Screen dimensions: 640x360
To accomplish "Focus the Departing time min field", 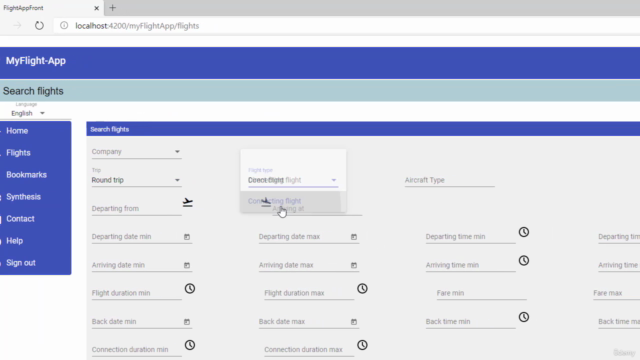I will (470, 237).
